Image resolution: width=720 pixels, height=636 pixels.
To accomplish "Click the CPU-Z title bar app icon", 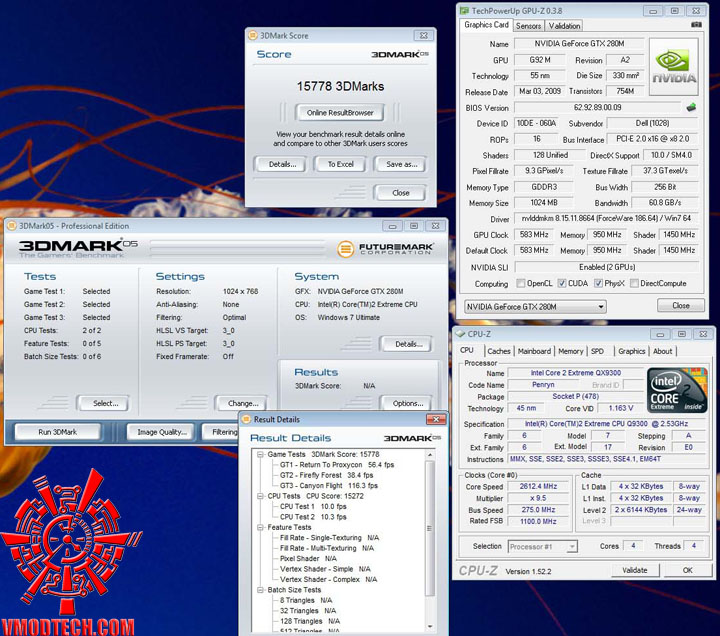I will (460, 334).
